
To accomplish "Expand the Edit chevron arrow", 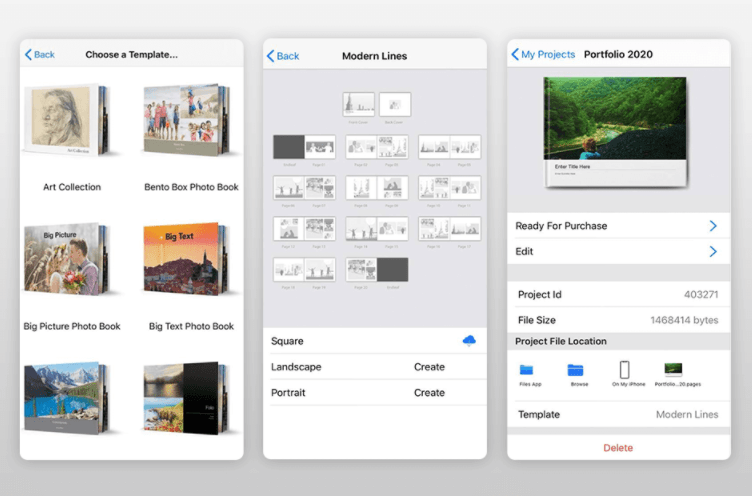I will (x=713, y=251).
